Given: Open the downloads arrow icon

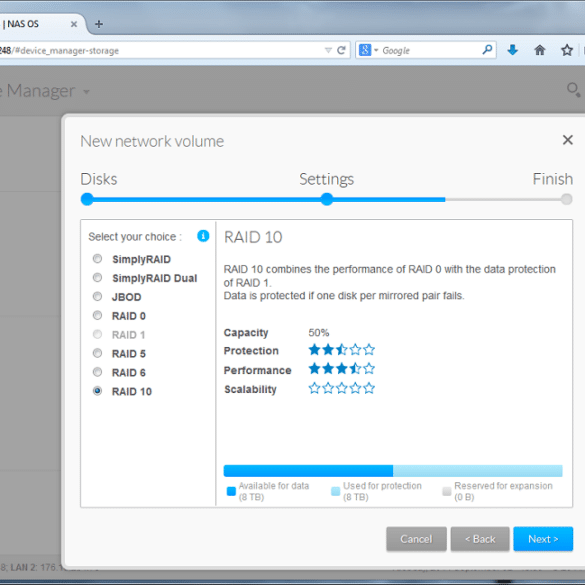Looking at the screenshot, I should tap(513, 50).
